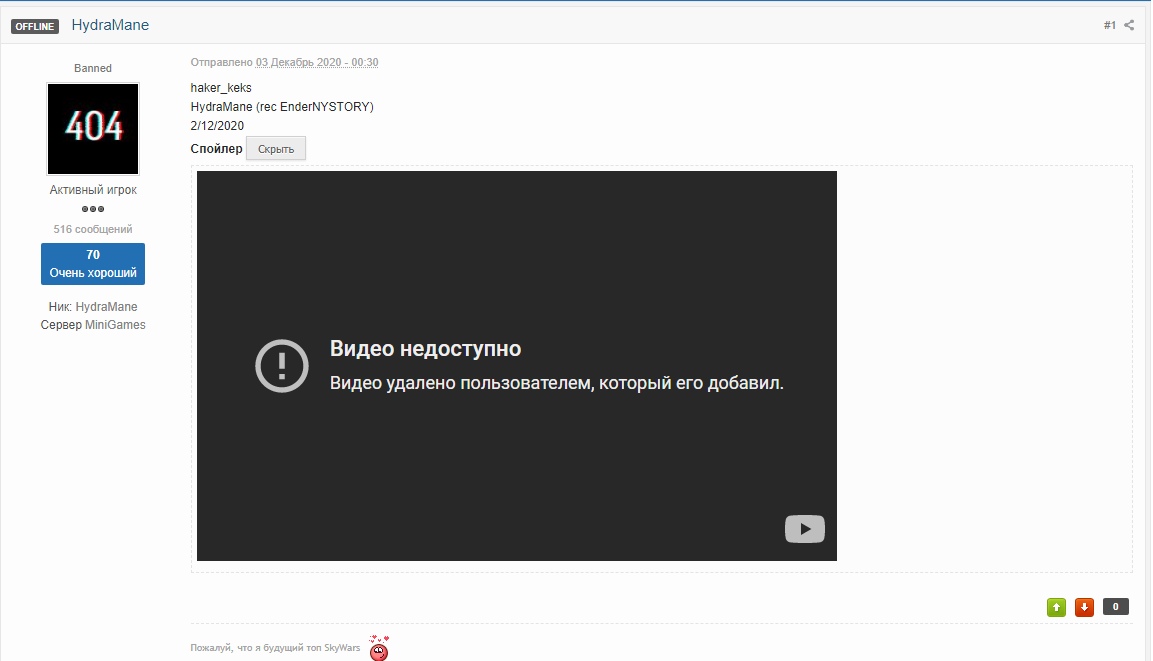Click the red downvote arrow
Viewport: 1153px width, 661px height.
tap(1084, 606)
